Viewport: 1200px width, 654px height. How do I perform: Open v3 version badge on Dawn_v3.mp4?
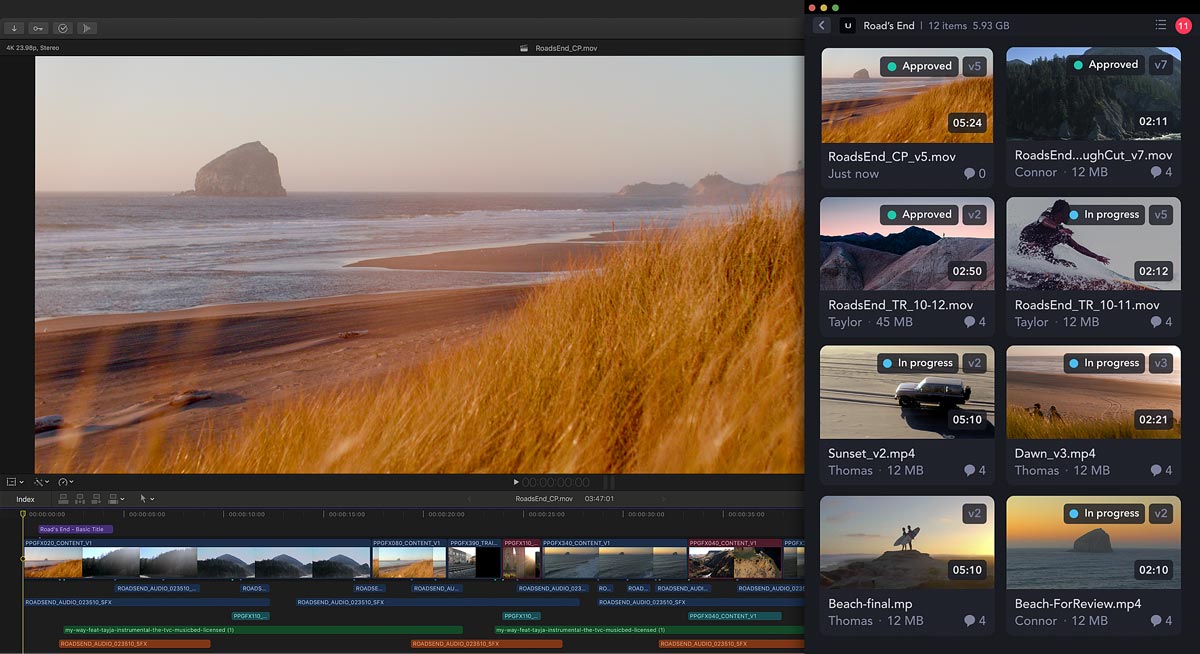[x=1160, y=363]
